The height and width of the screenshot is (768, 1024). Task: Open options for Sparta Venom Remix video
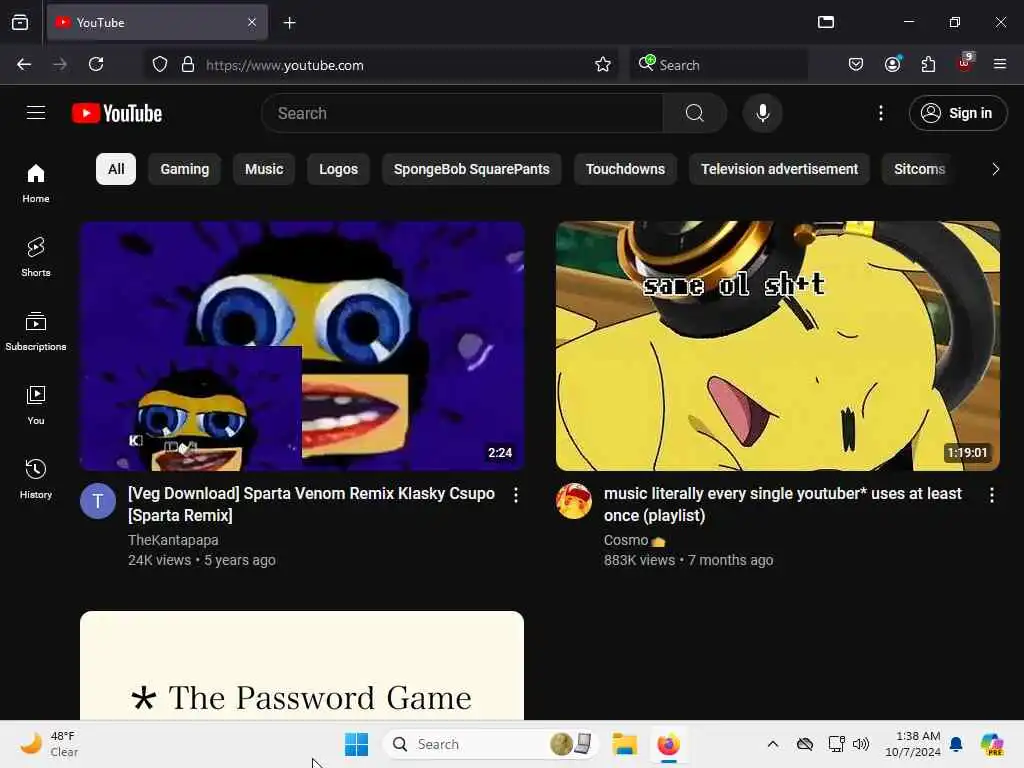click(x=515, y=495)
